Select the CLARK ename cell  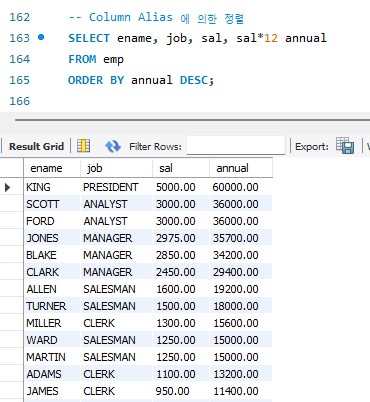tap(52, 272)
